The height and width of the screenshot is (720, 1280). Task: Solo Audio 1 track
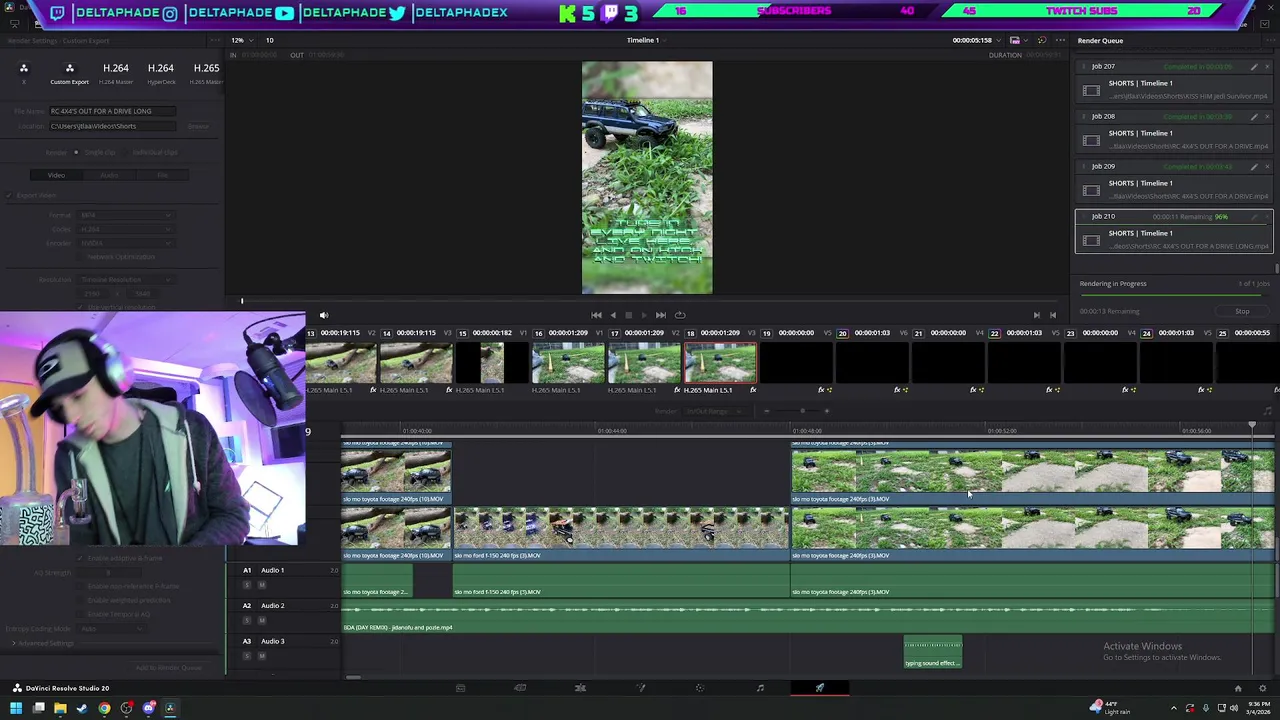[x=247, y=584]
